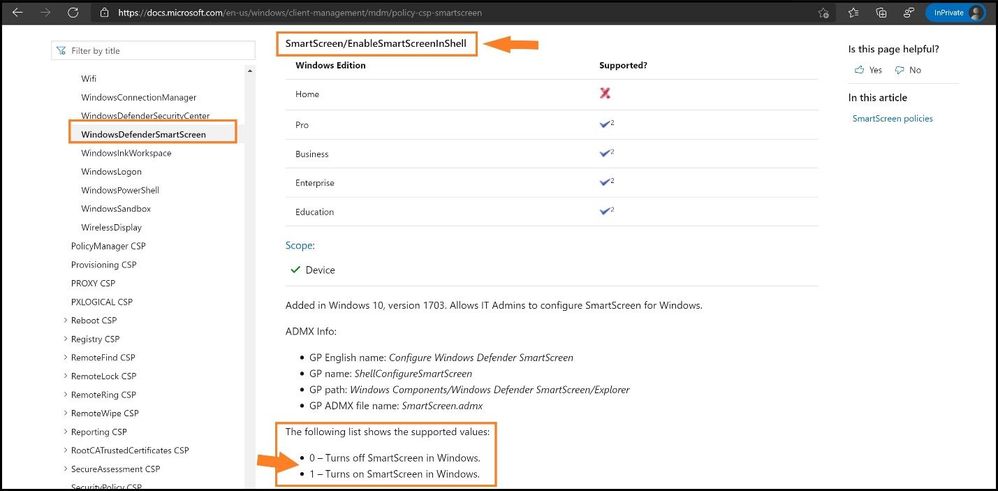The height and width of the screenshot is (491, 998).
Task: Open PolicyManager CSP in sidebar
Action: coord(108,246)
